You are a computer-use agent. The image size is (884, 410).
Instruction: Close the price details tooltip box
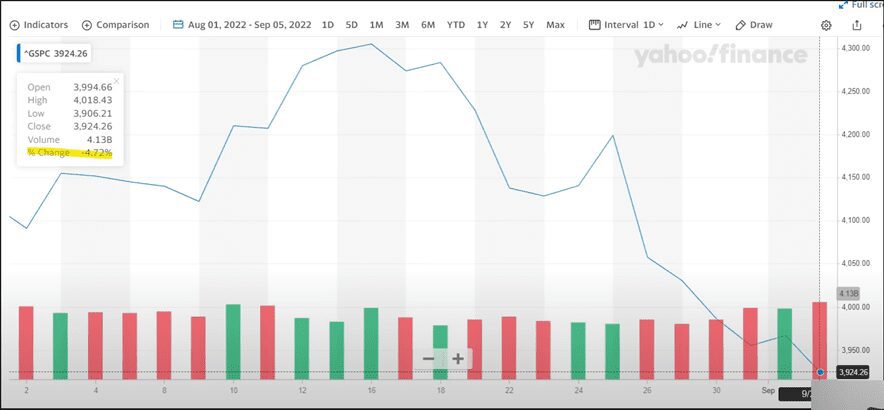[116, 81]
